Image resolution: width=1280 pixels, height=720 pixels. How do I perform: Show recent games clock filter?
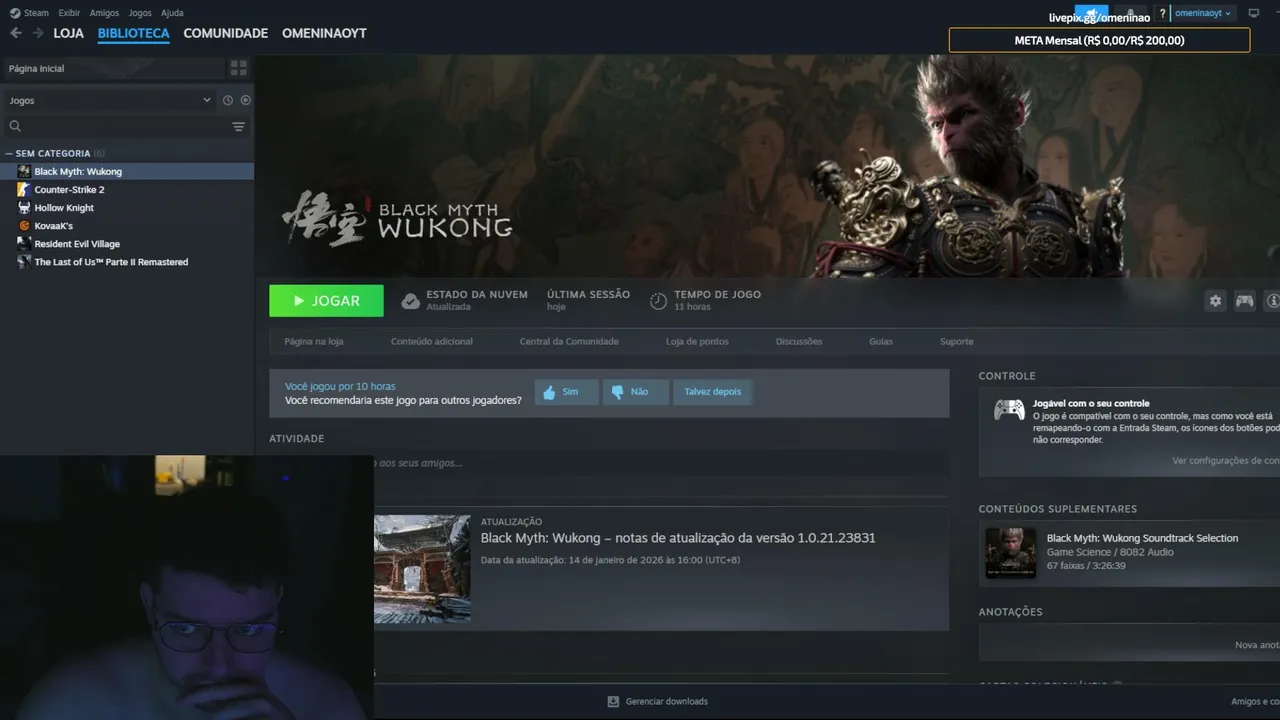pyautogui.click(x=228, y=100)
